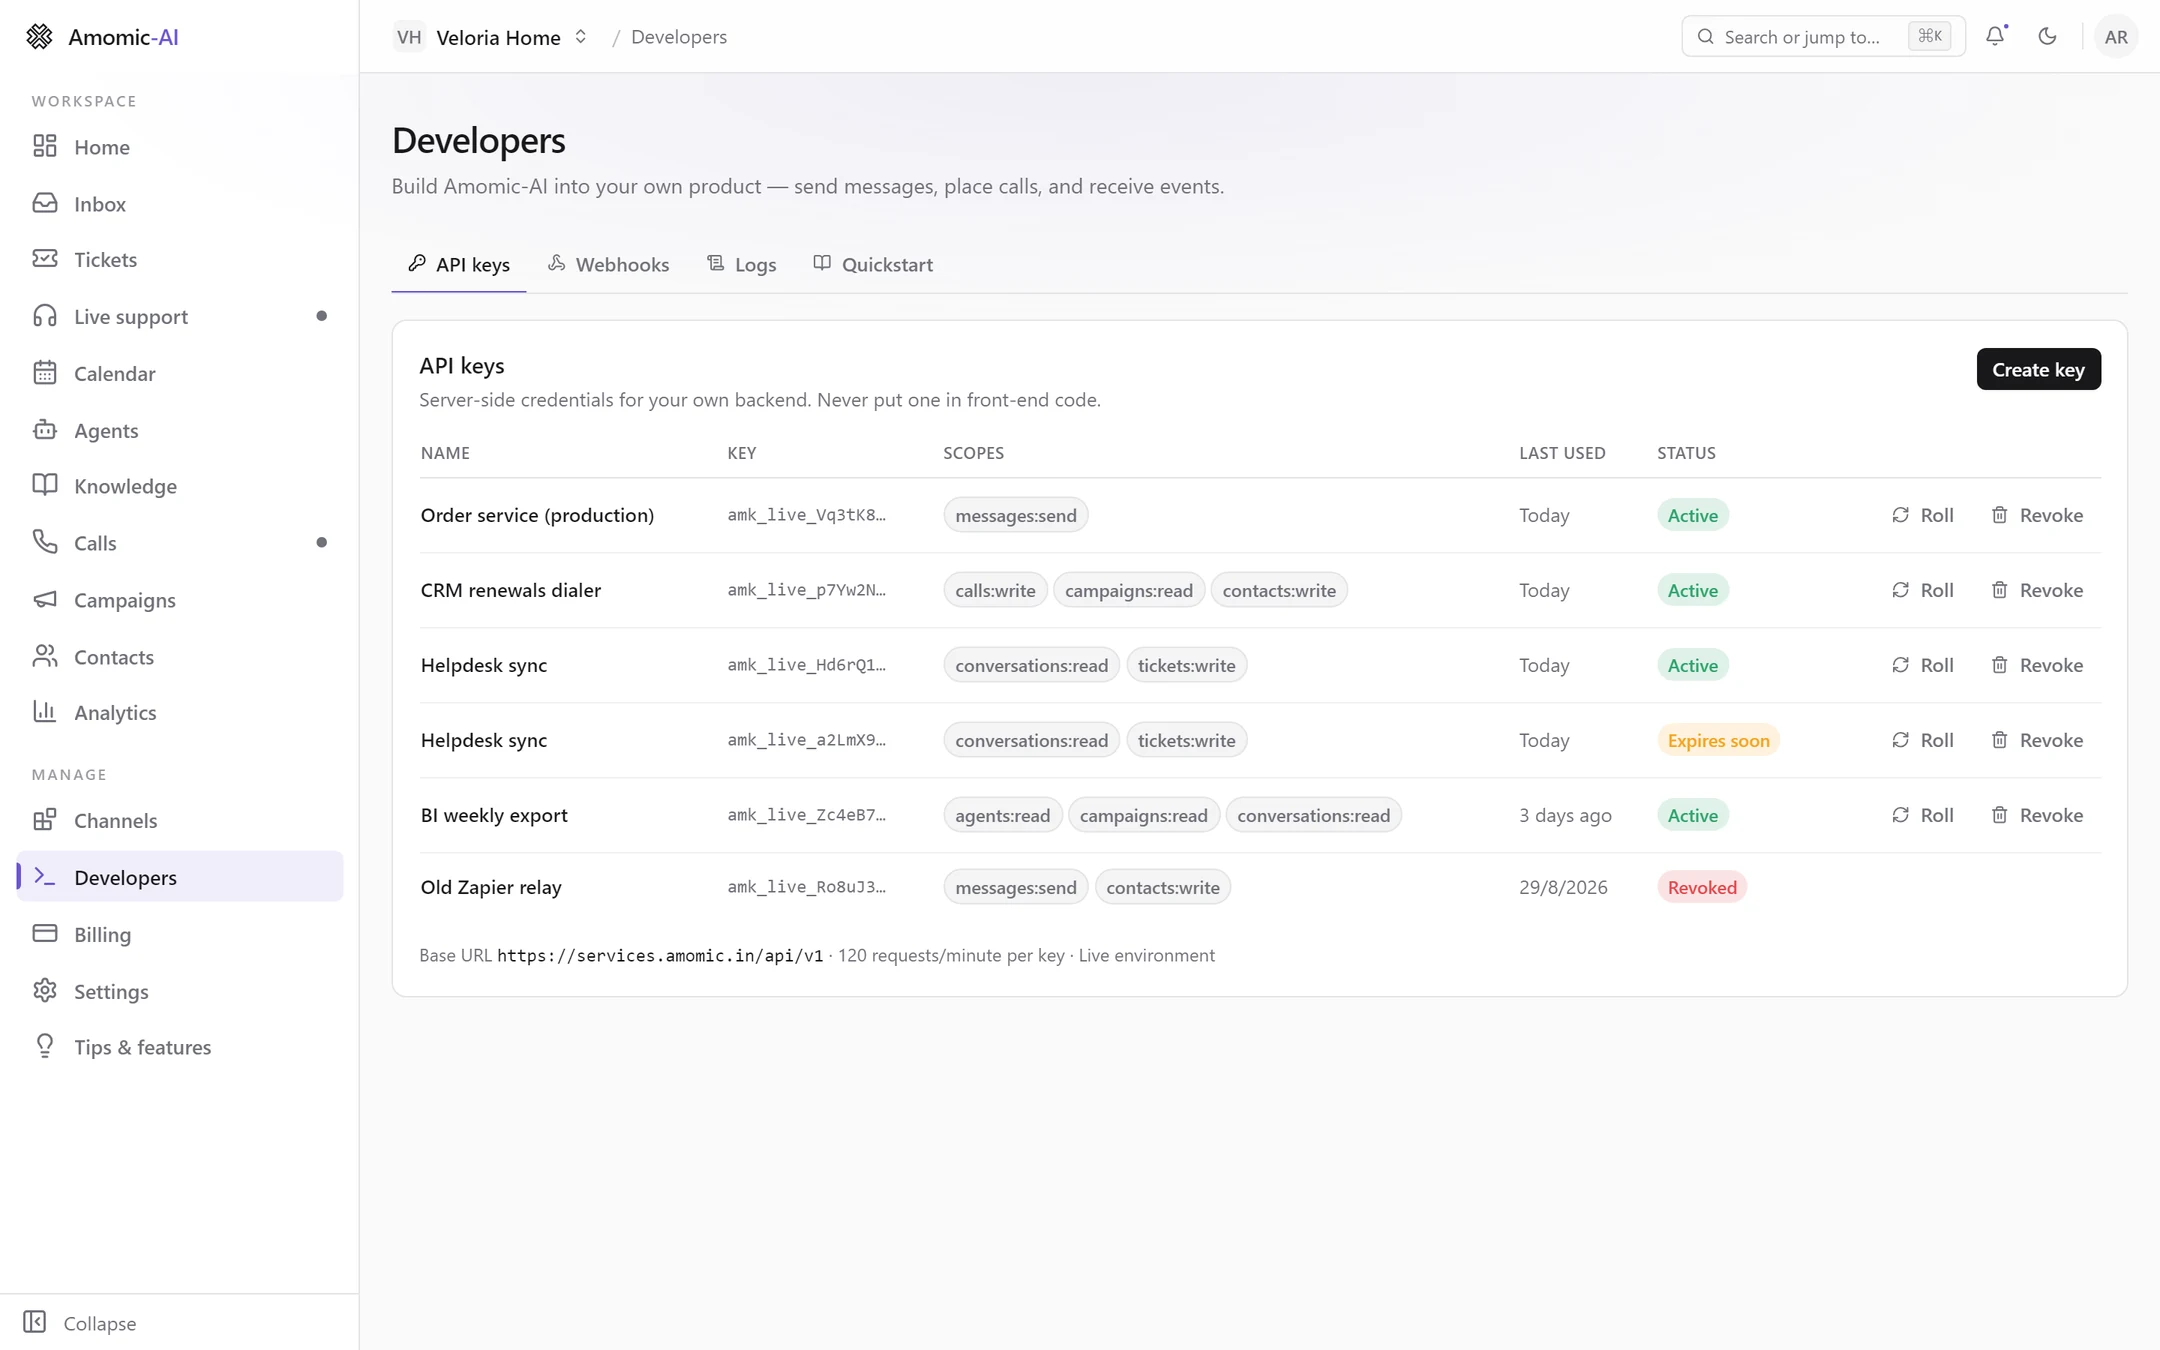This screenshot has height=1350, width=2160.
Task: Open workspace Settings
Action: tap(180, 991)
